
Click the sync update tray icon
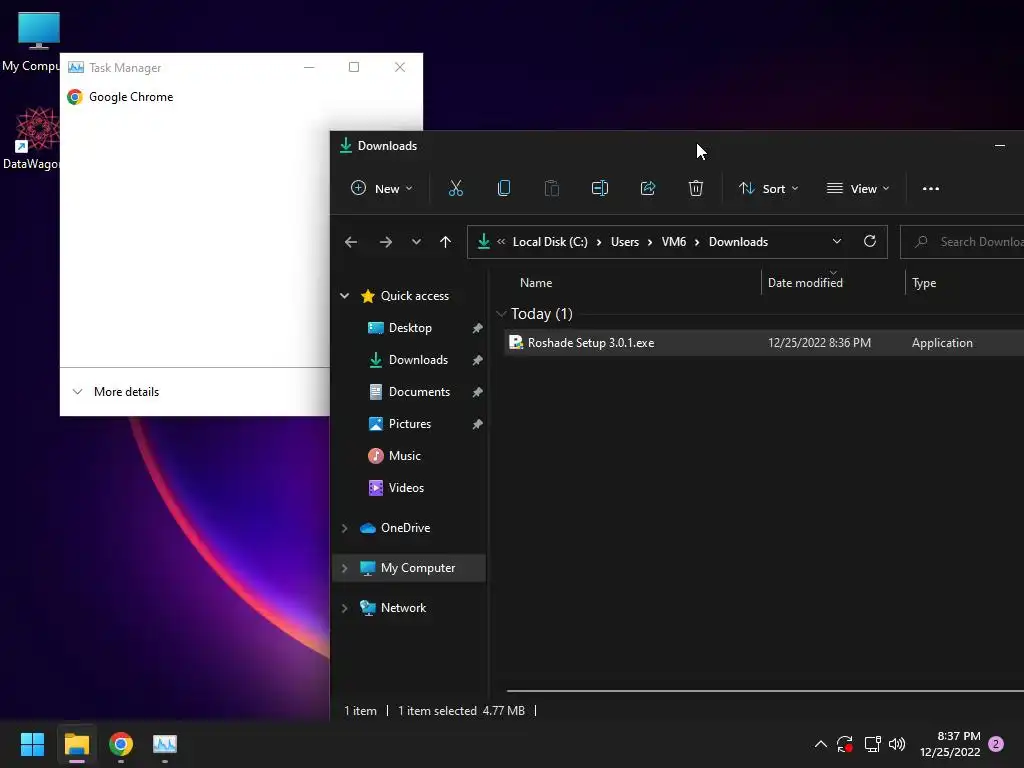coord(844,744)
